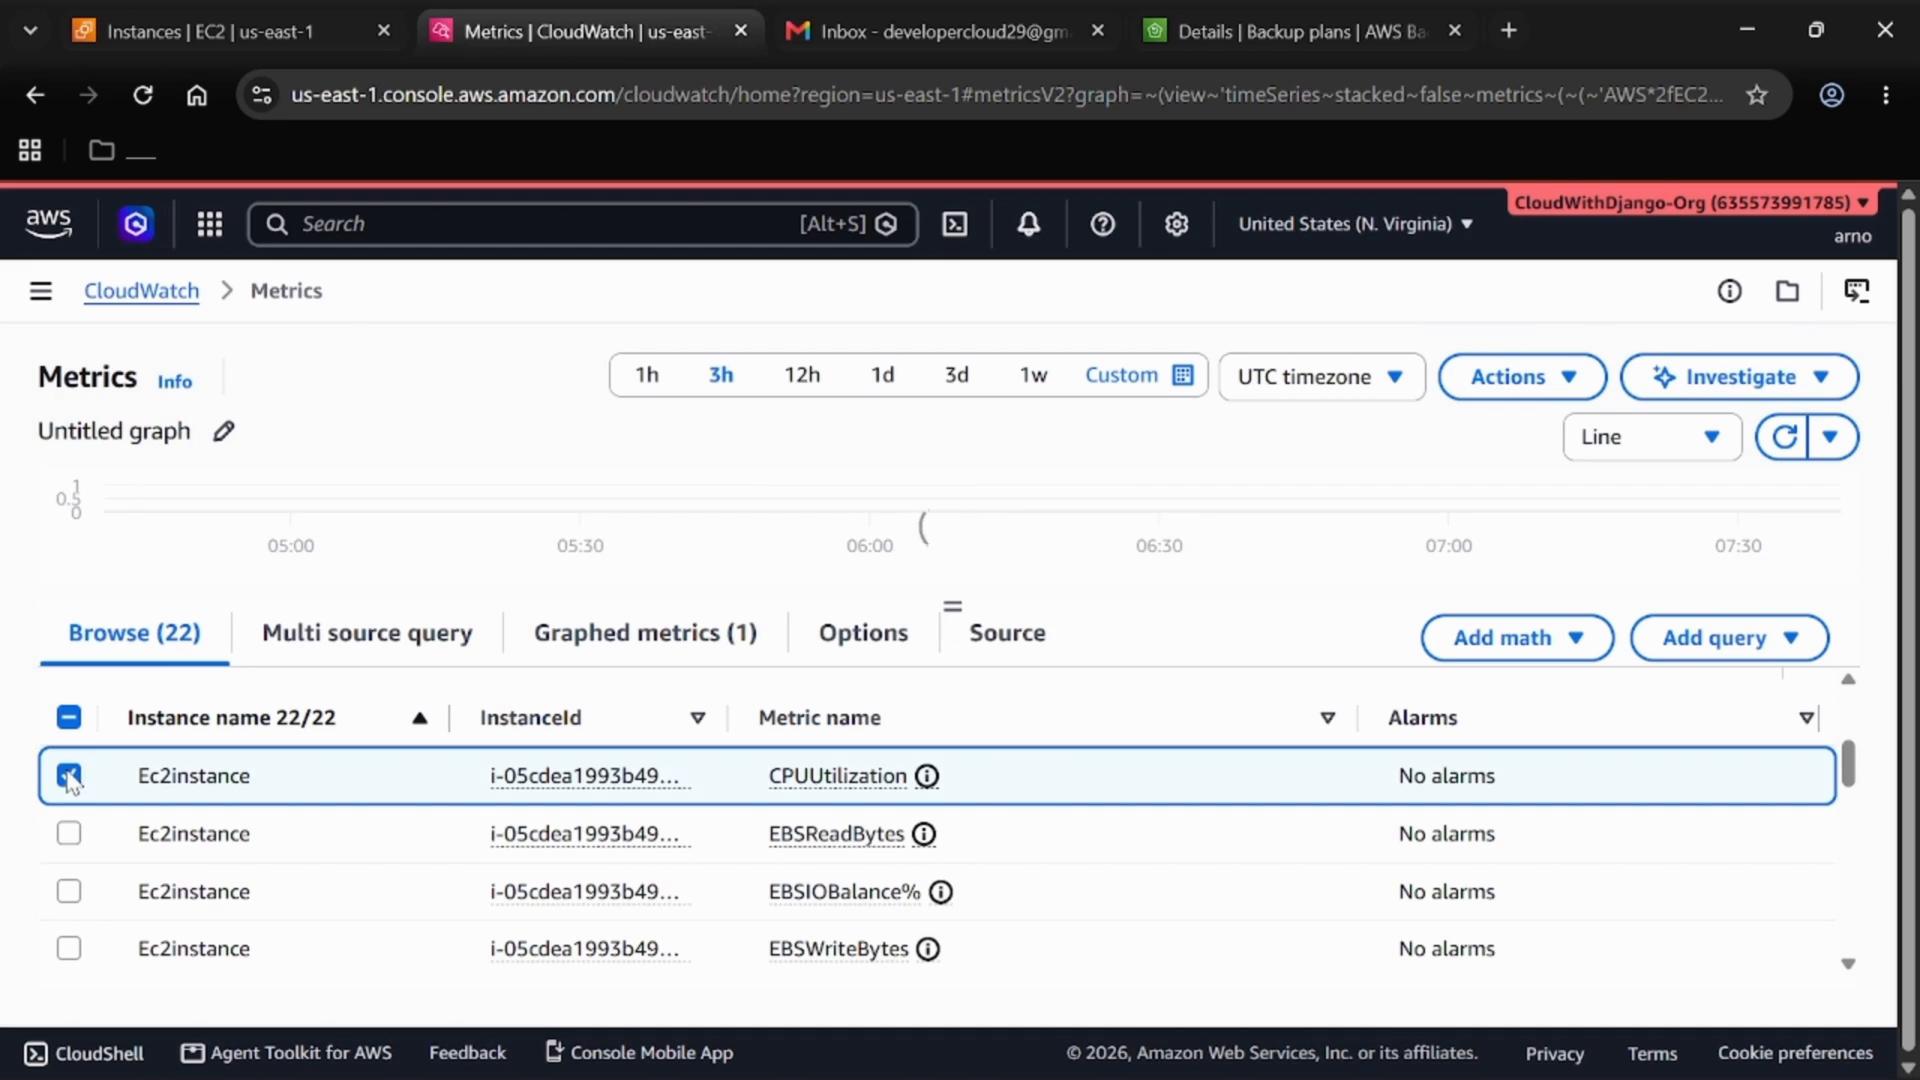This screenshot has width=1920, height=1080.
Task: Open the Alarms column filter arrow
Action: point(1806,718)
